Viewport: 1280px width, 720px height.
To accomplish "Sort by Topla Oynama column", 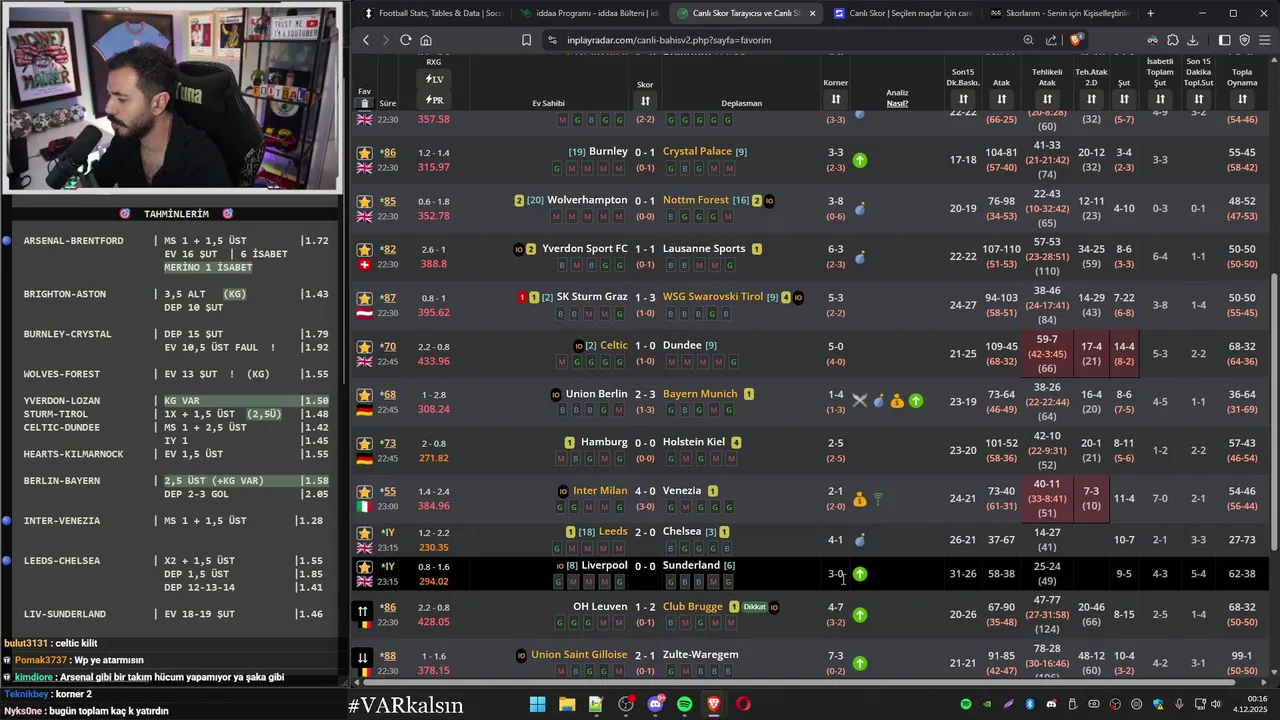I will 1242,99.
